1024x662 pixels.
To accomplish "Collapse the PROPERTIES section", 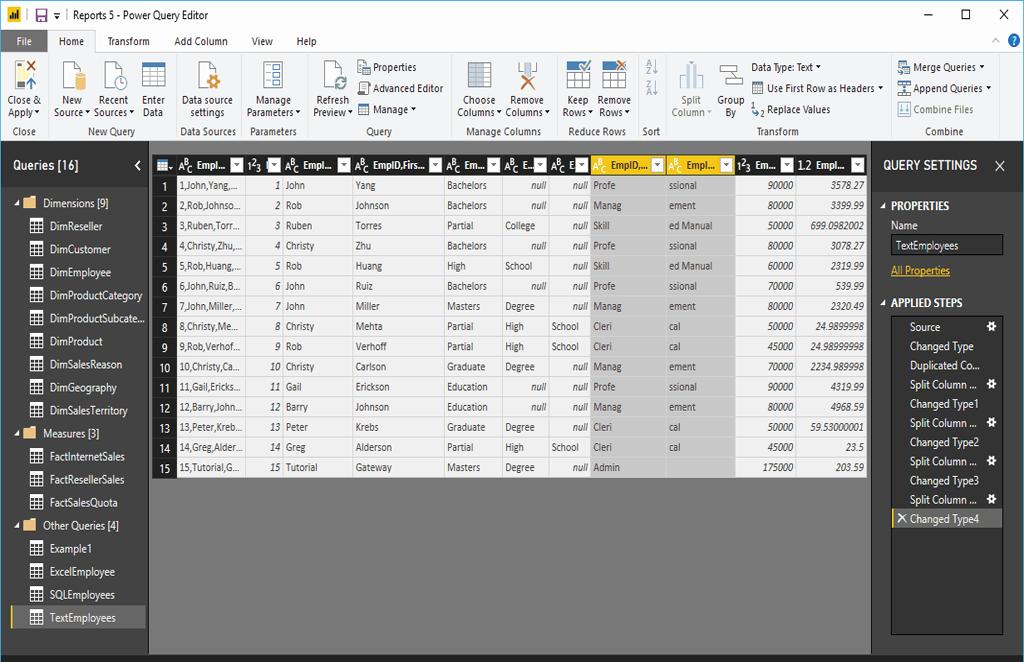I will 883,206.
